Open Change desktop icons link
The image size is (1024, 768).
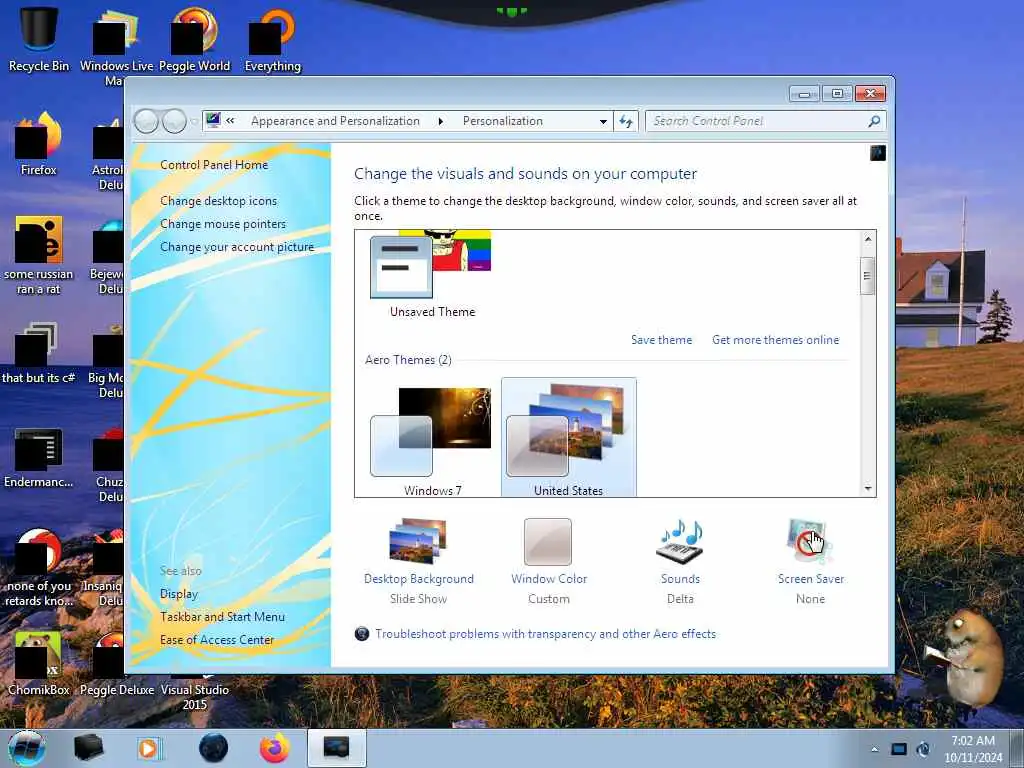[x=219, y=201]
